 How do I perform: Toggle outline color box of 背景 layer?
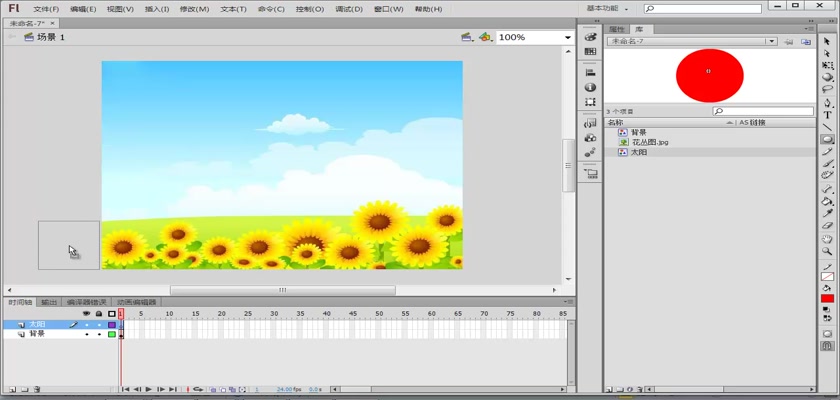112,334
